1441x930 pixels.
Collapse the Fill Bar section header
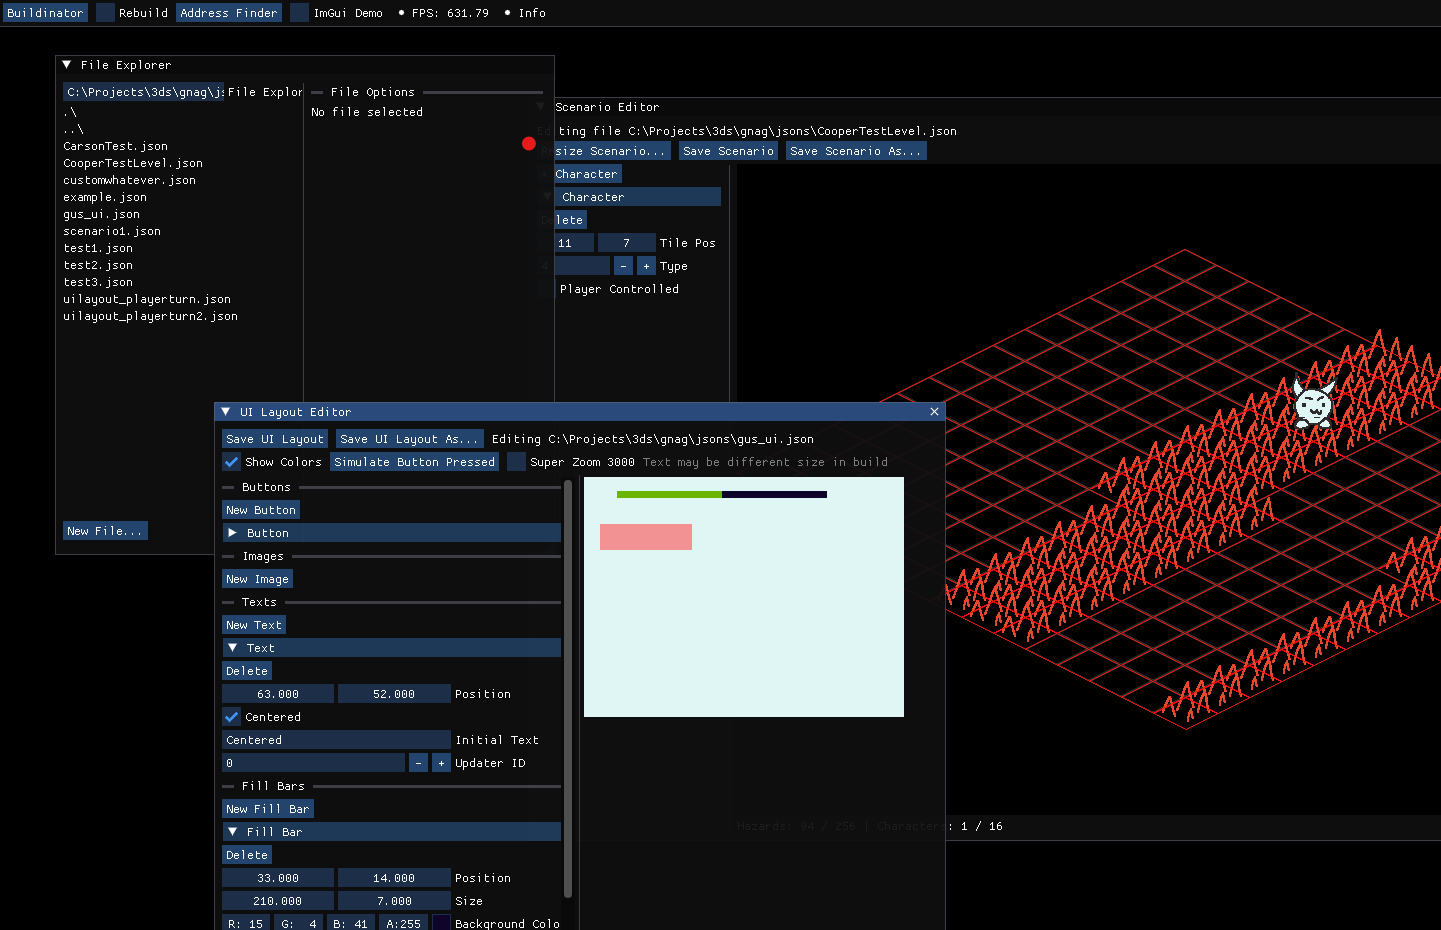tap(233, 832)
